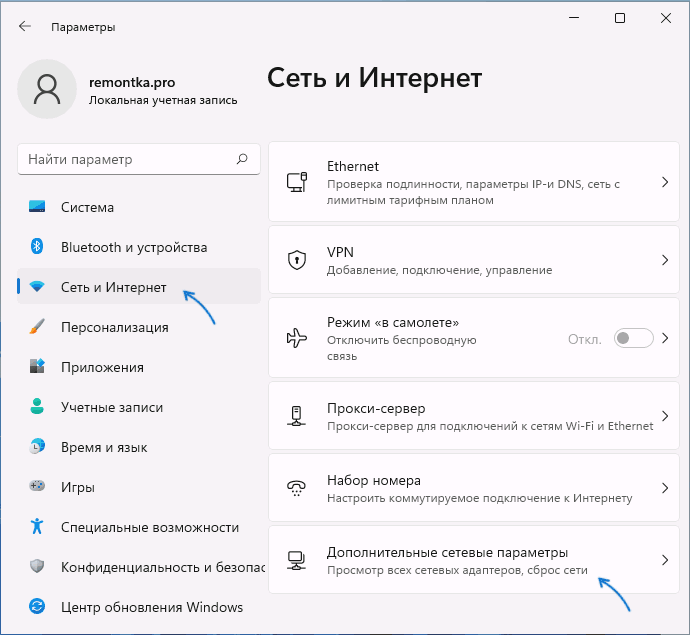Click the VPN shield lock icon
The width and height of the screenshot is (690, 635).
coord(297,260)
